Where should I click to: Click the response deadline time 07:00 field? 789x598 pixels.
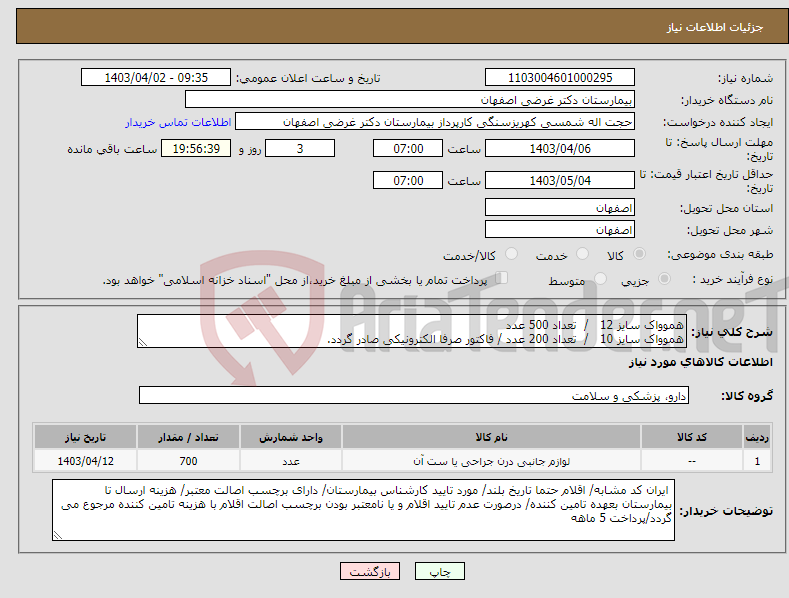[x=408, y=148]
